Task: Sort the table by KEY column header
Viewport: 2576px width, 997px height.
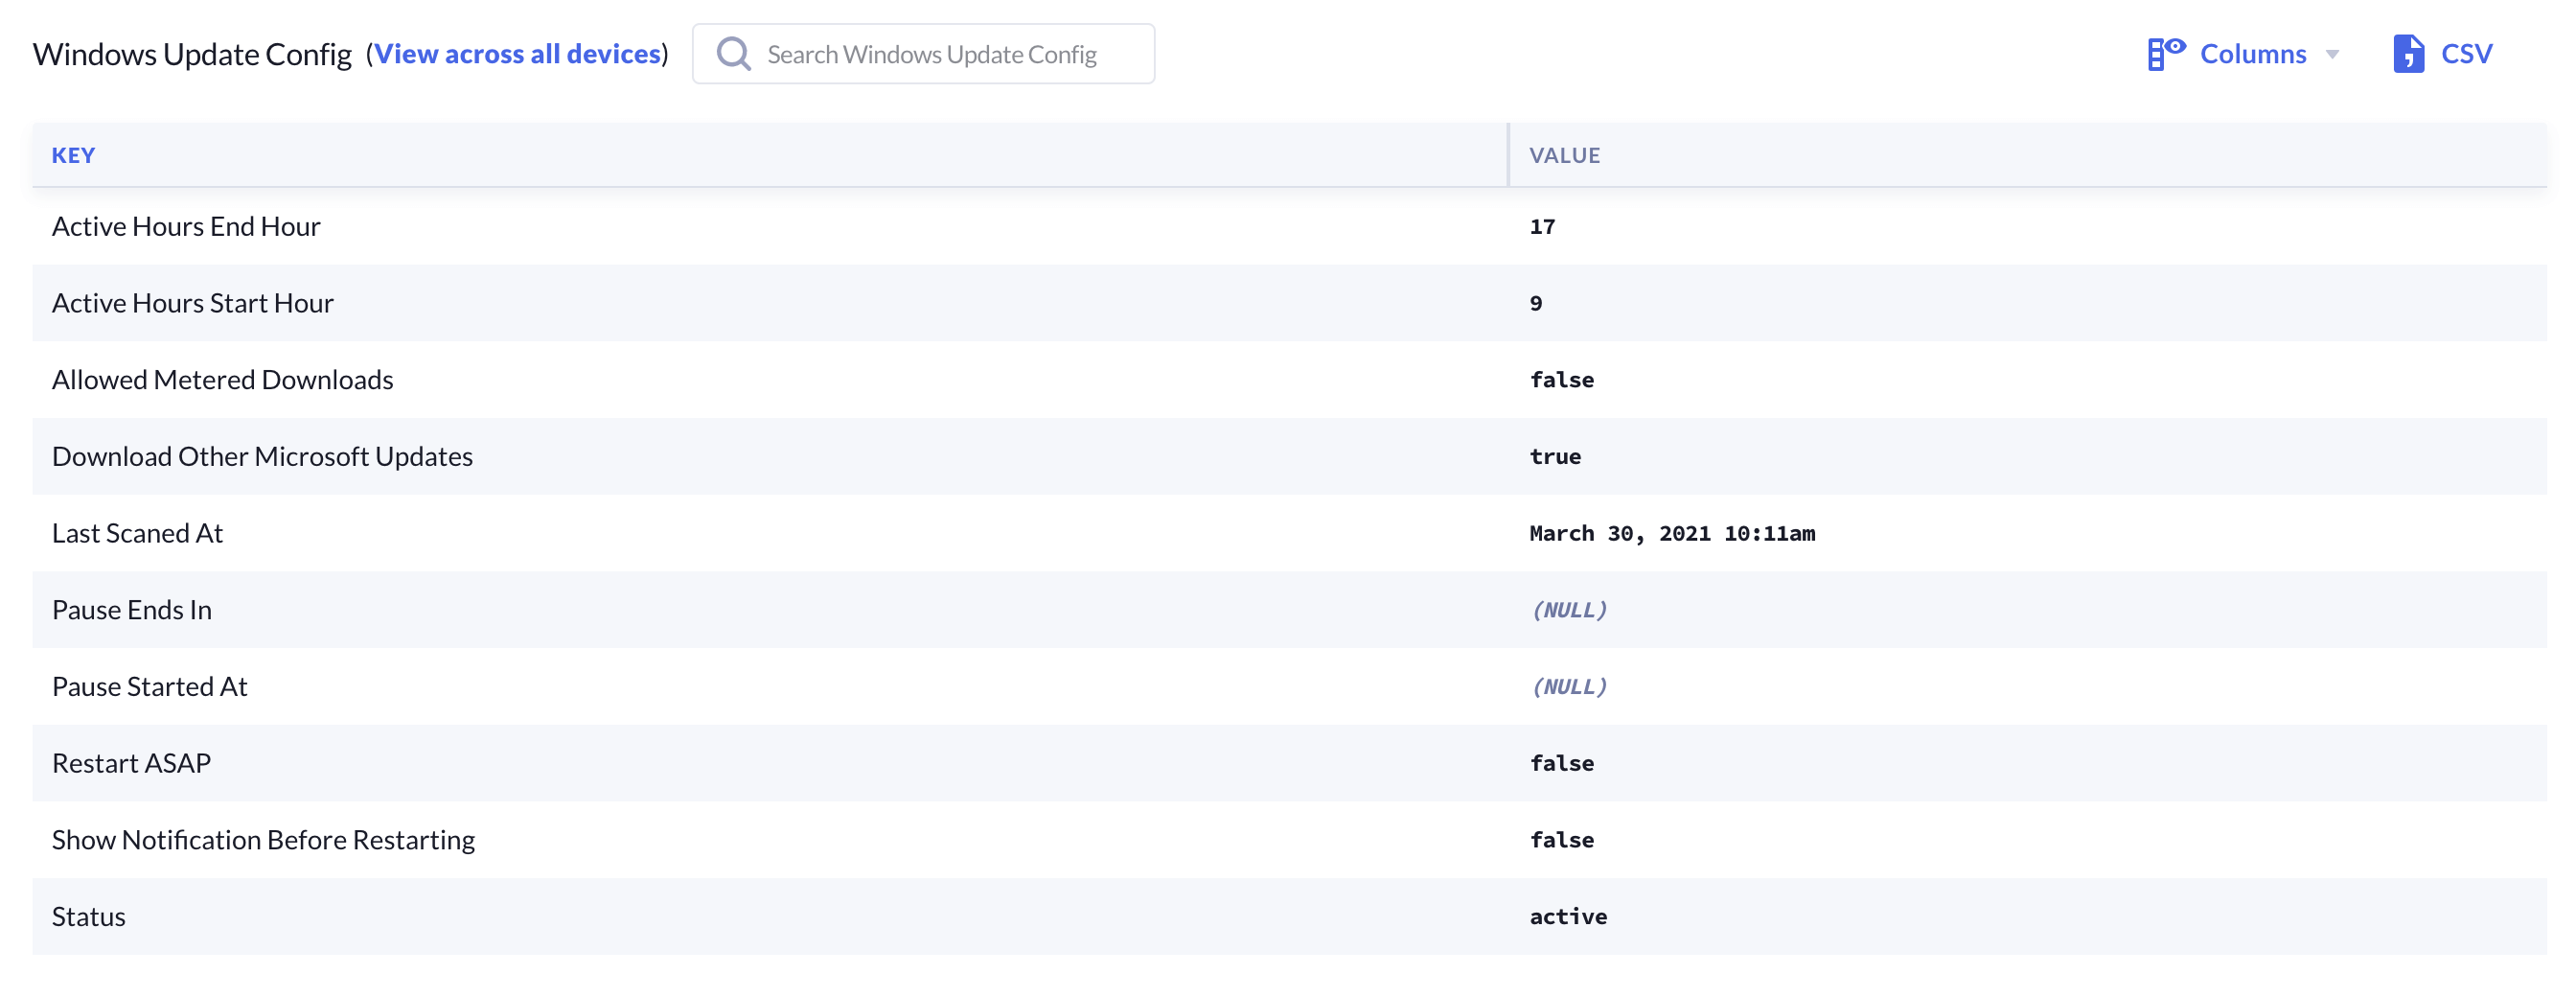Action: click(73, 155)
